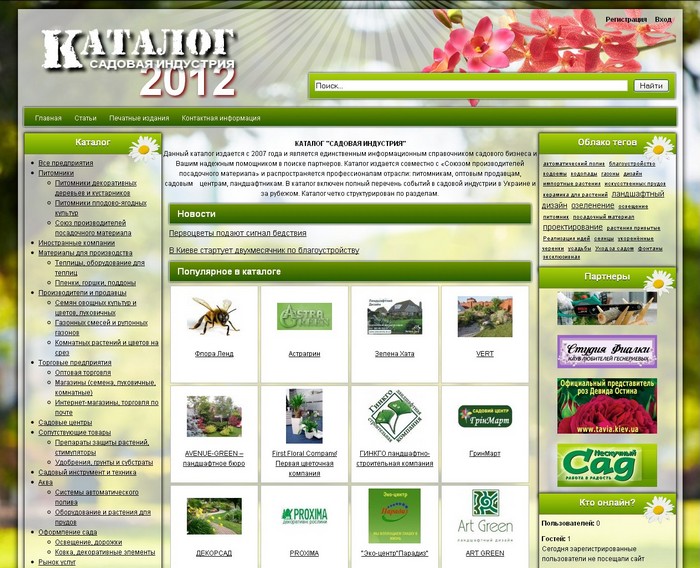Open Контактная информация menu item
The height and width of the screenshot is (568, 700).
[x=221, y=118]
